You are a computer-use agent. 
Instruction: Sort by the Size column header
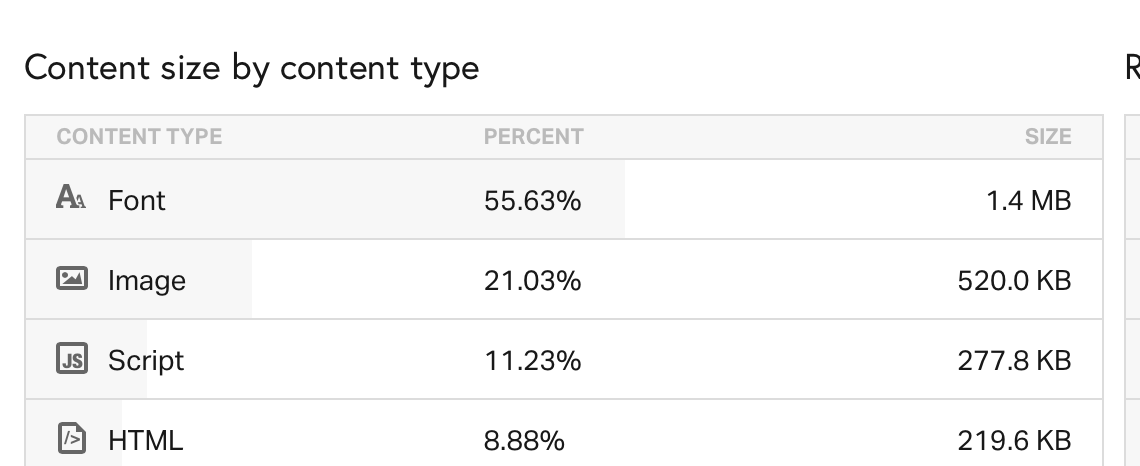click(x=1047, y=137)
